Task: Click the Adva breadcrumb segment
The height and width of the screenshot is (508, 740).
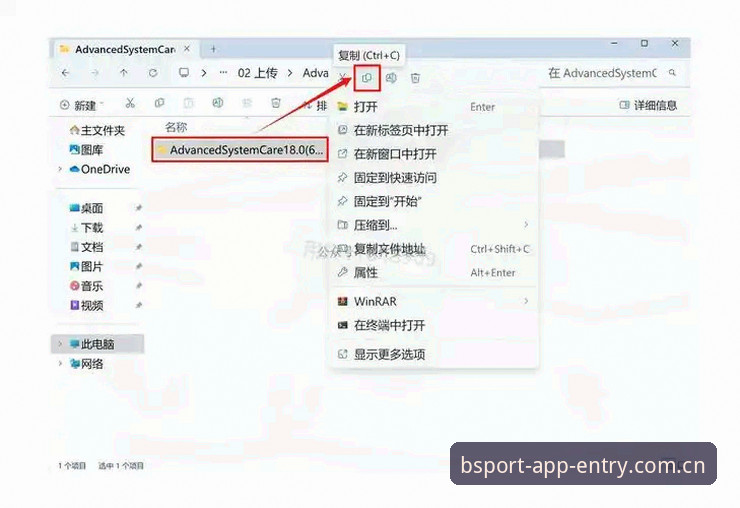Action: [x=316, y=73]
